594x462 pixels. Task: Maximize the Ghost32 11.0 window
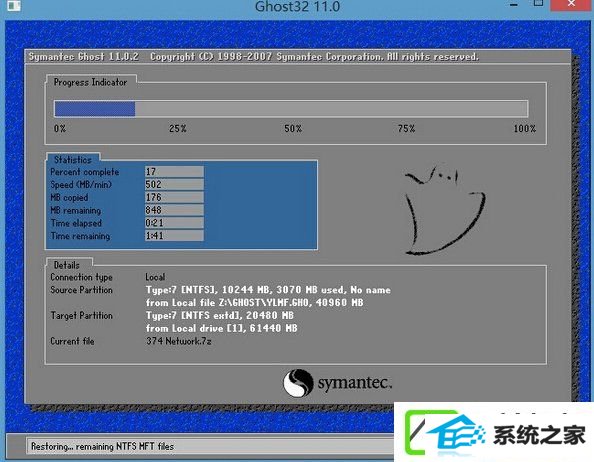(x=538, y=4)
